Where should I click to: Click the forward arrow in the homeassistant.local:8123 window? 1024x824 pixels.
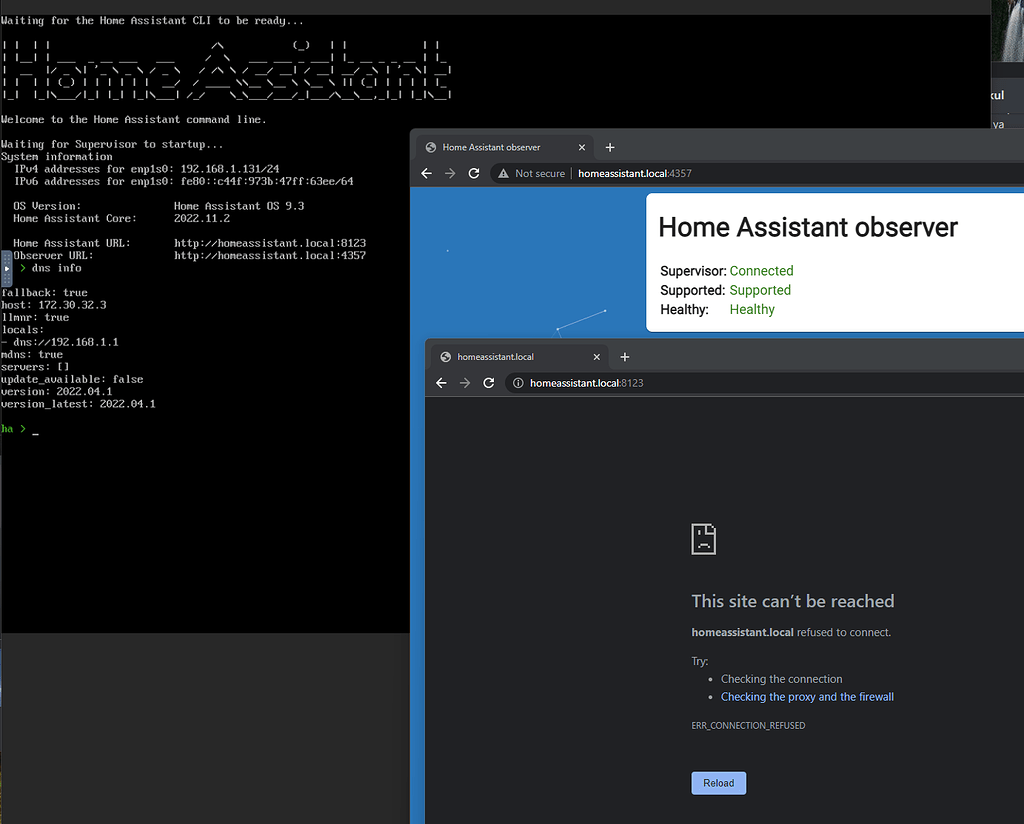click(x=465, y=383)
